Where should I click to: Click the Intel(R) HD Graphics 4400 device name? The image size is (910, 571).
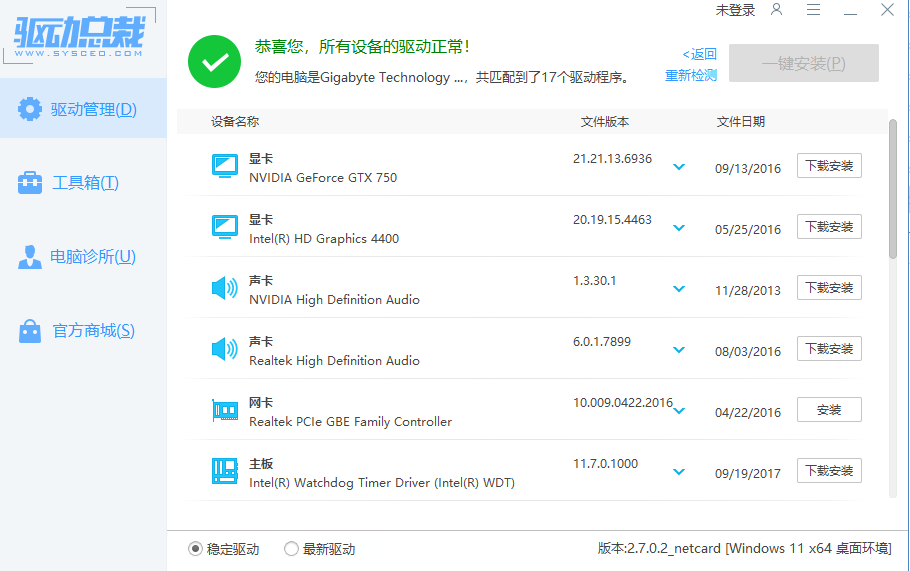click(324, 238)
